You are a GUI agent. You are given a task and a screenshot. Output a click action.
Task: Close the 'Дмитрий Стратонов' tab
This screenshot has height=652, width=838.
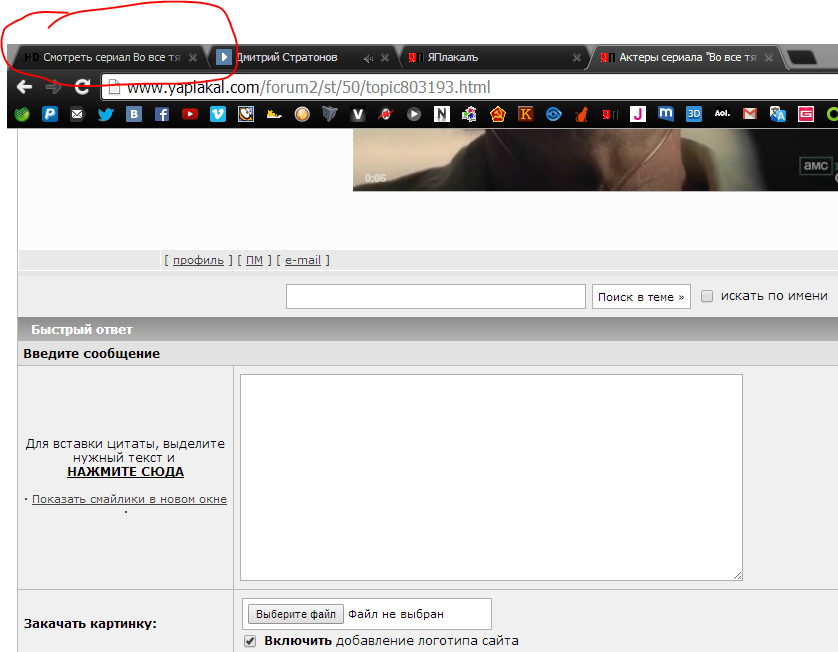pos(385,58)
